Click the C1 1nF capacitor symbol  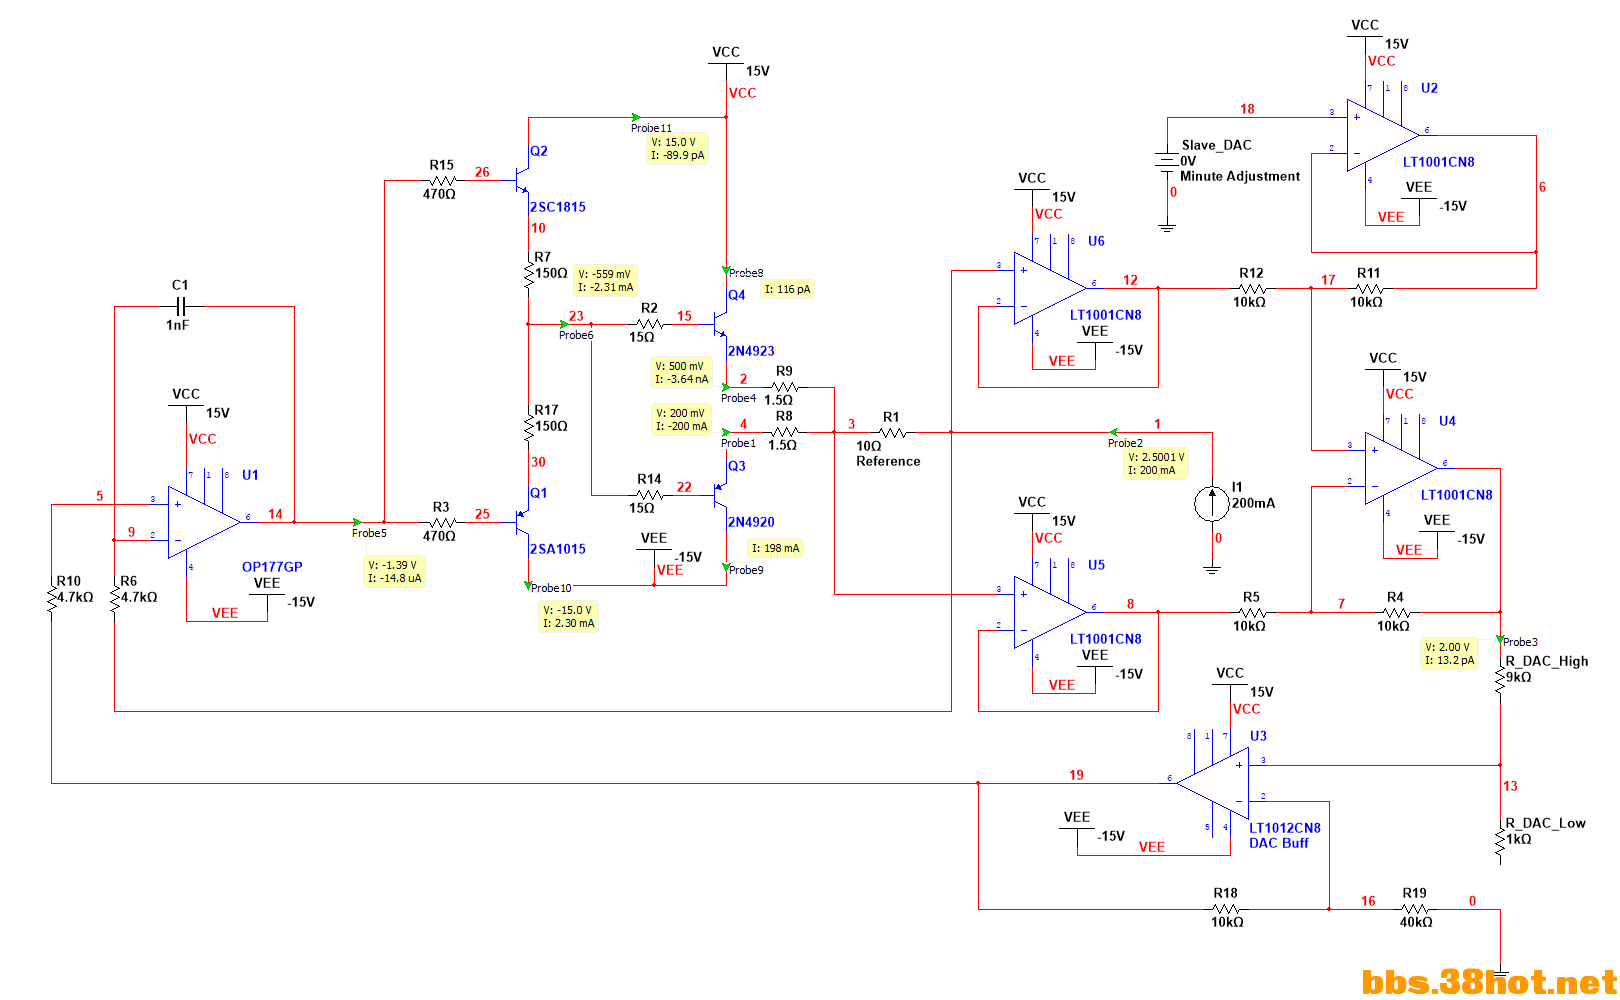[x=181, y=306]
